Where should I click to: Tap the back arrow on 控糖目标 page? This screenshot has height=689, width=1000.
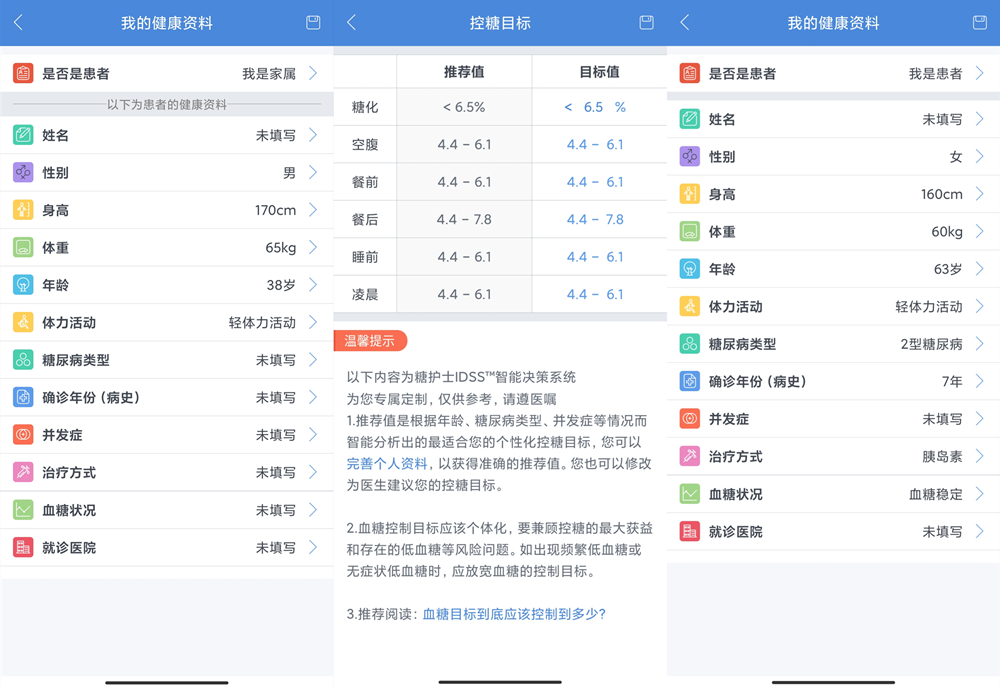point(350,22)
